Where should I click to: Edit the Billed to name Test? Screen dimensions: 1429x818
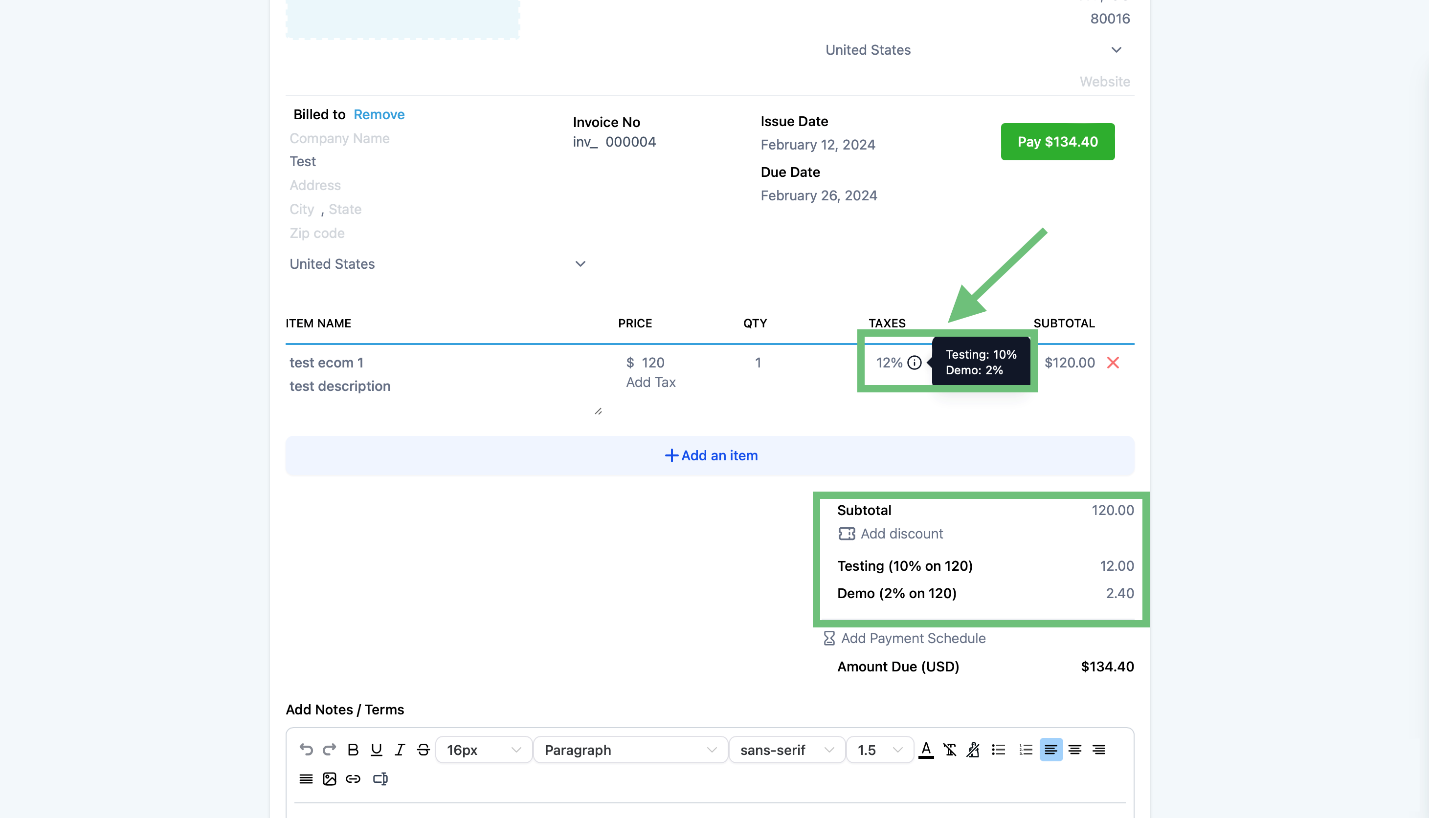[303, 161]
